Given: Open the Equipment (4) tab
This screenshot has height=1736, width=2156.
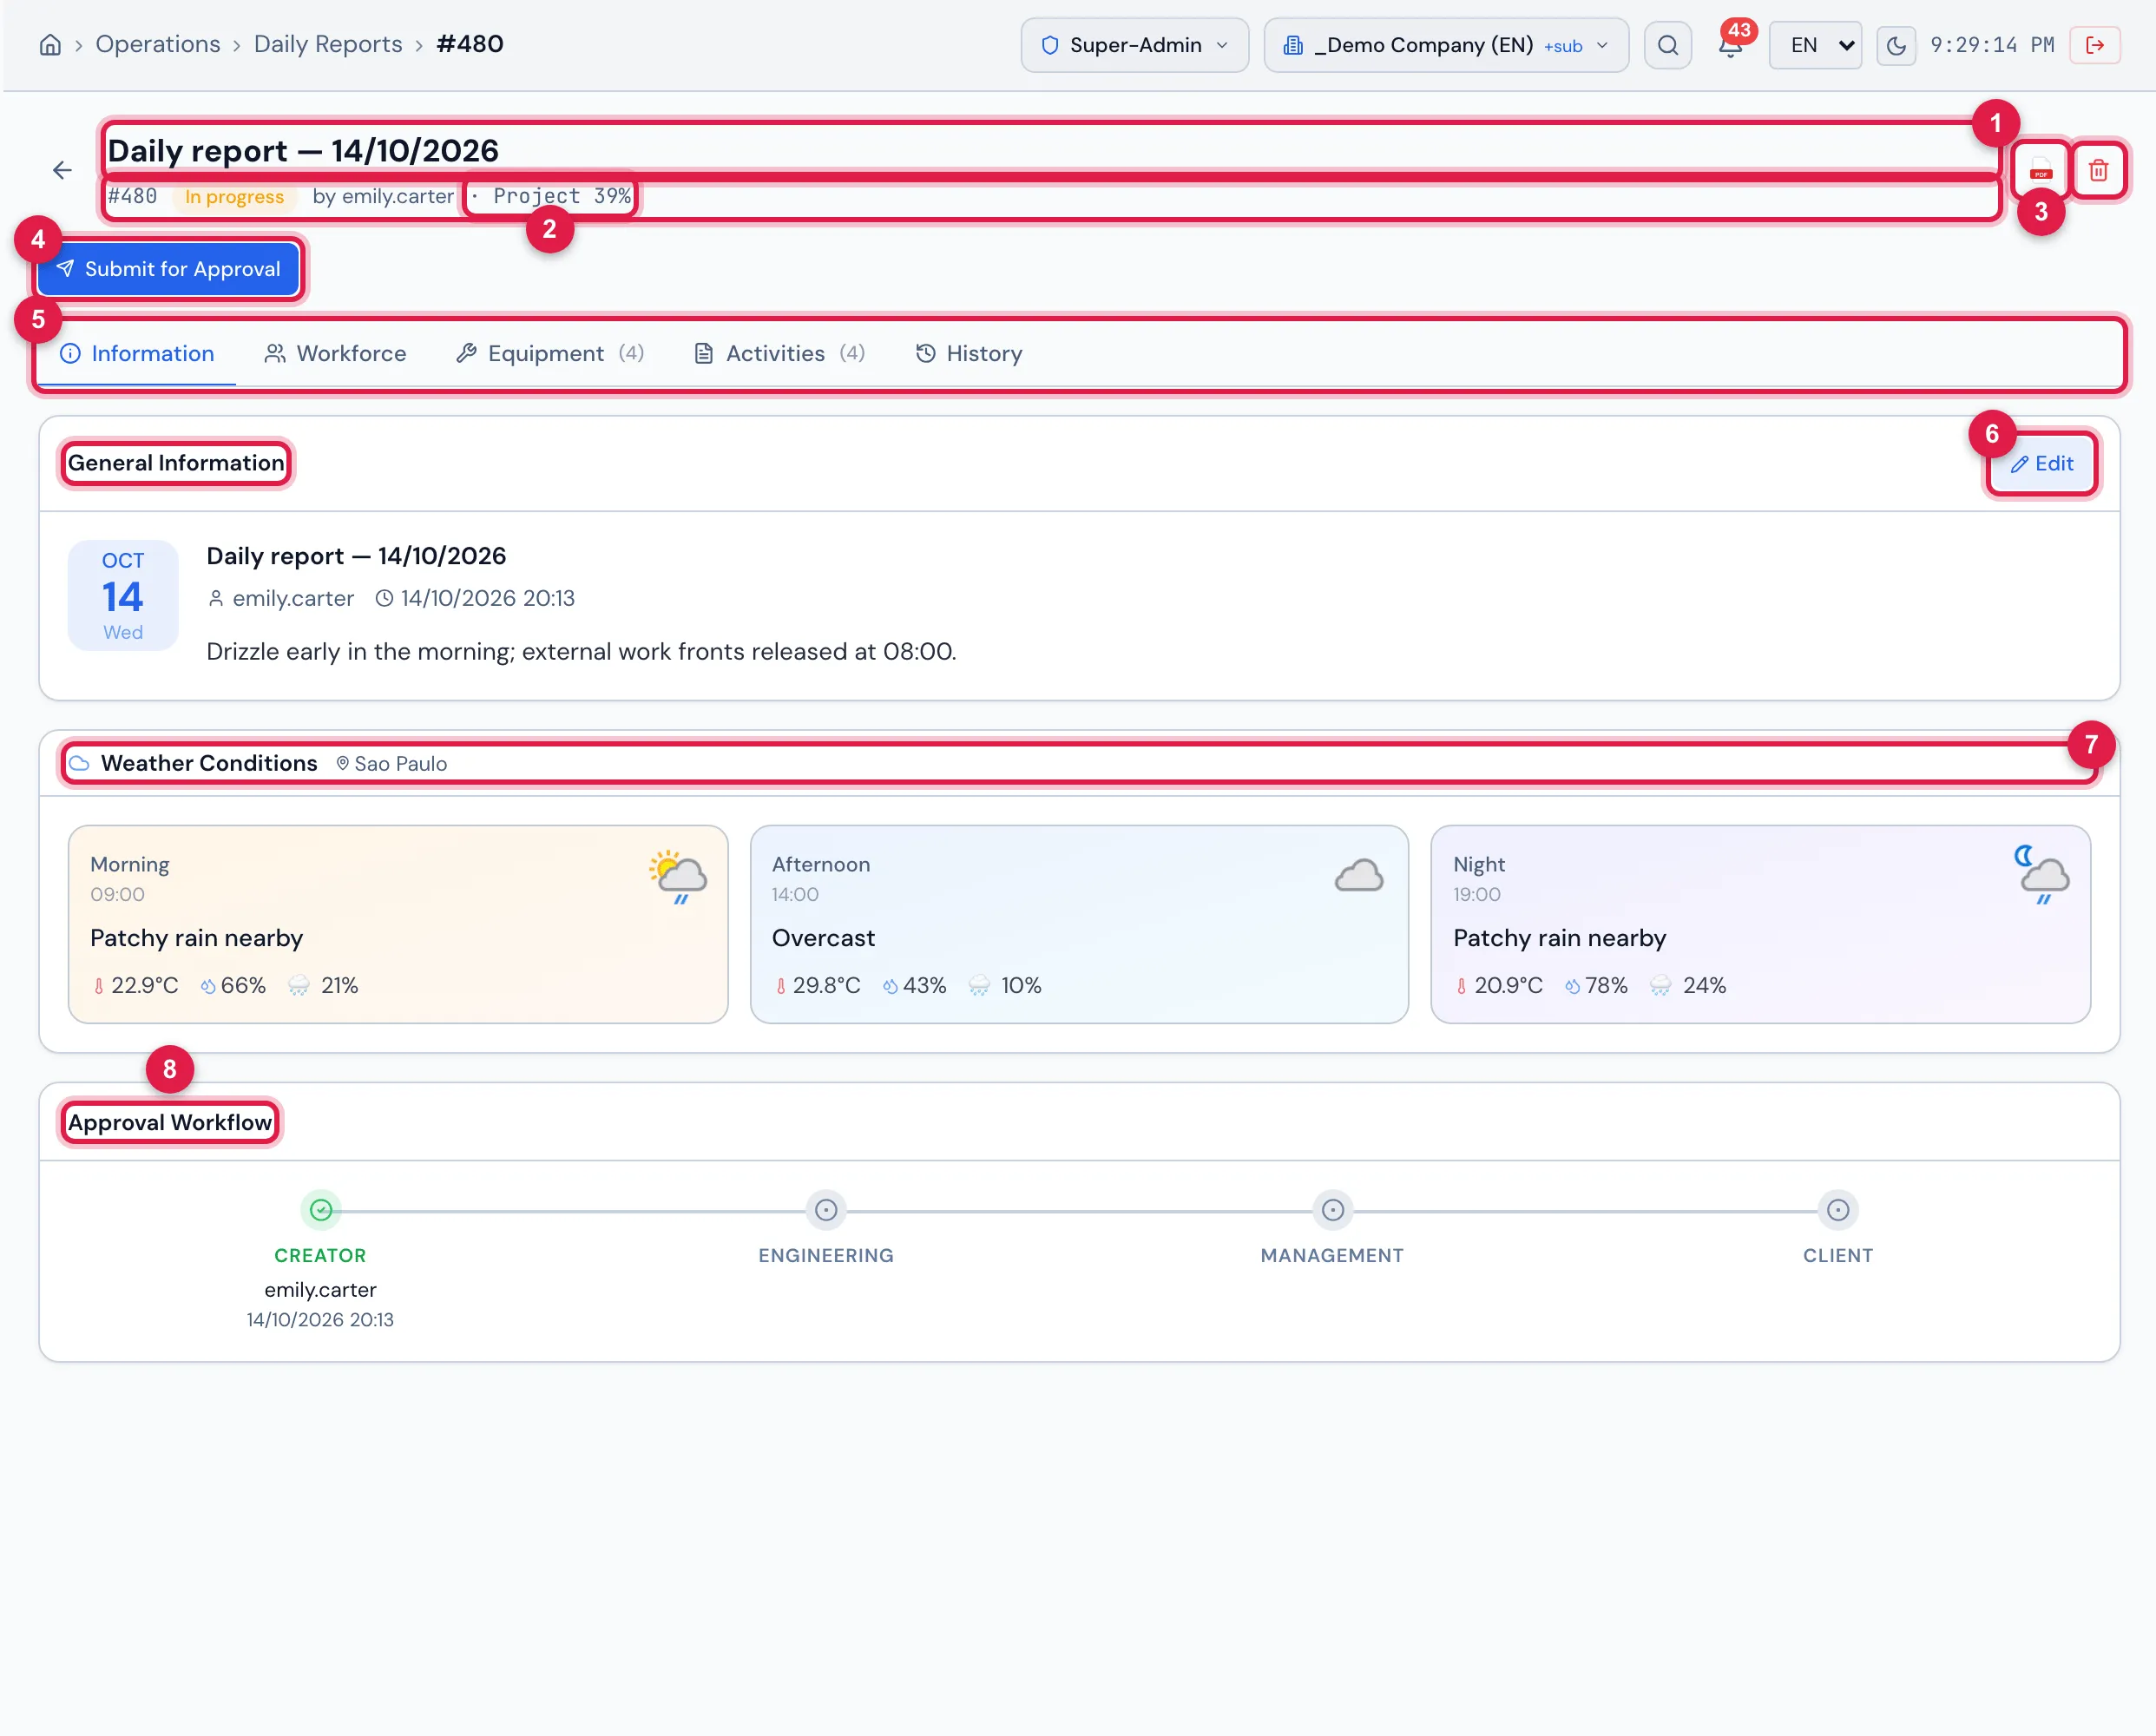Looking at the screenshot, I should (x=550, y=353).
